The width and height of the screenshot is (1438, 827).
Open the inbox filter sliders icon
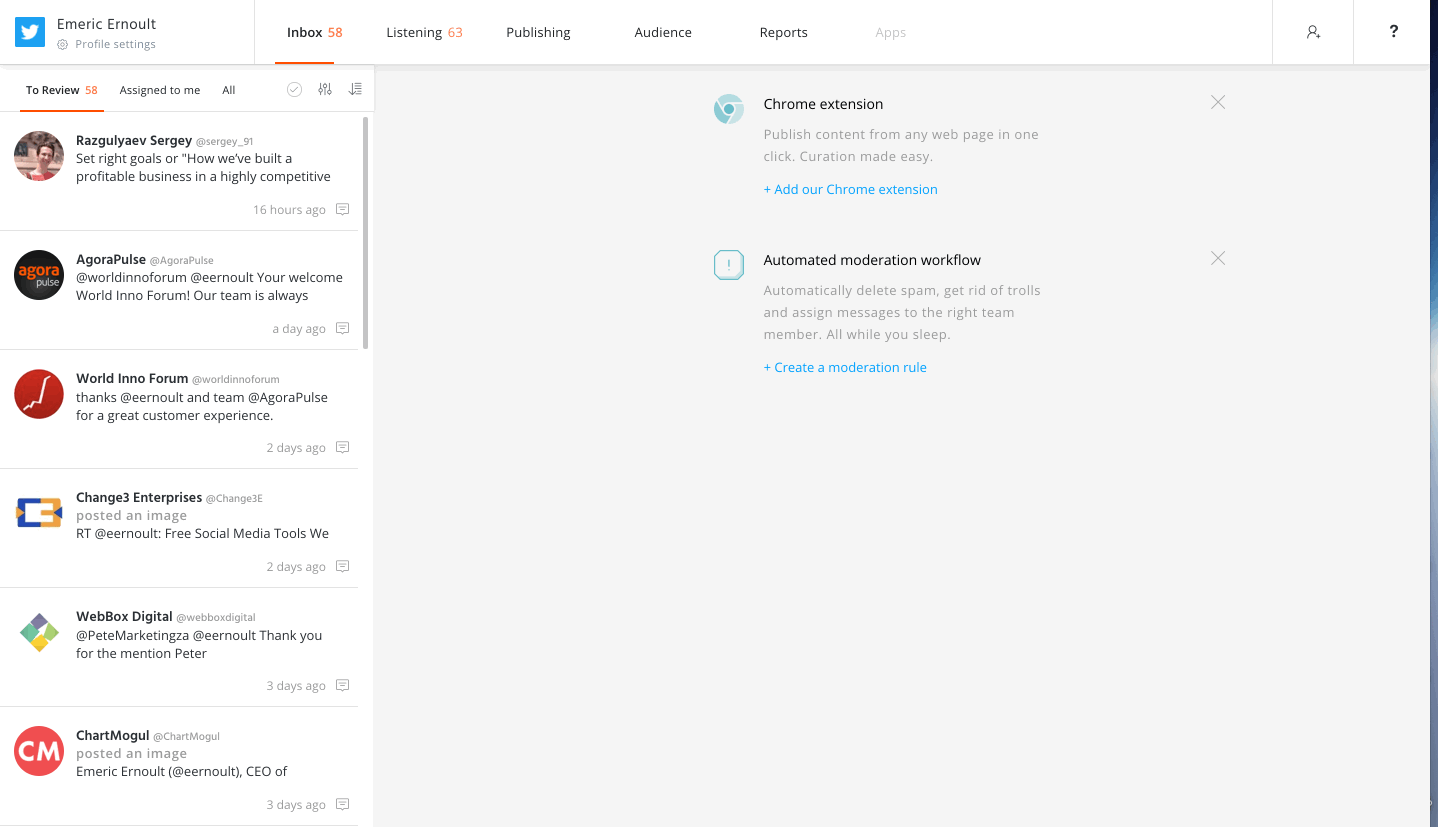pos(325,90)
